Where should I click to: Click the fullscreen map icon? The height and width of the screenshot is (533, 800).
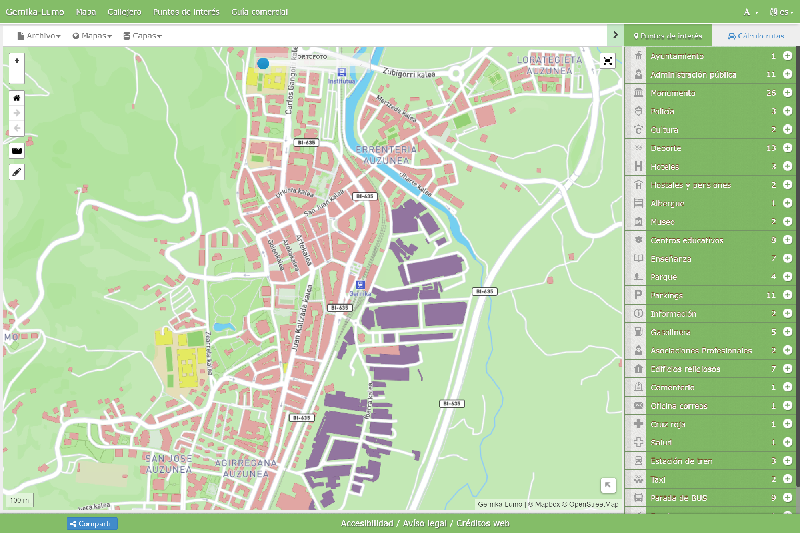[x=608, y=61]
